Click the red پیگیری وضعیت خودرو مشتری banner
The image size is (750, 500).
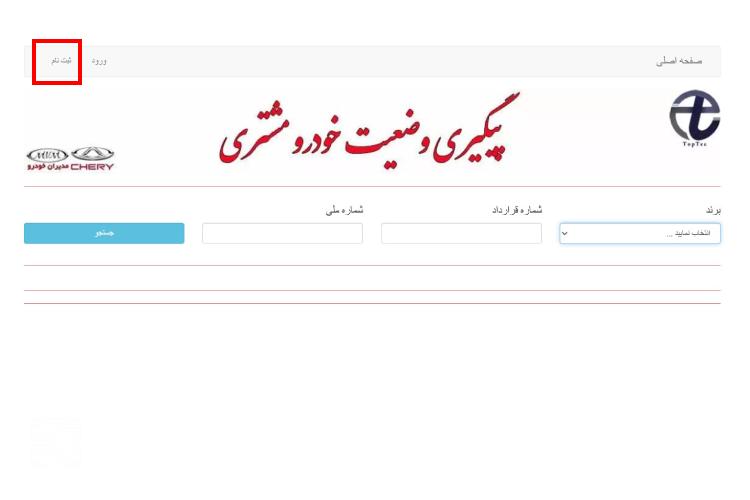click(369, 129)
